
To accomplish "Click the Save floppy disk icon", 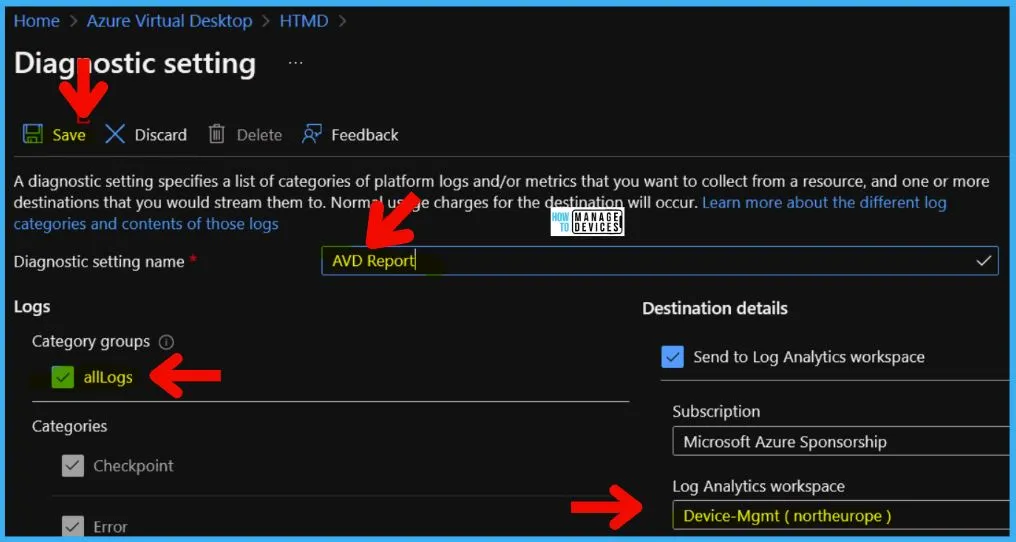I will pos(32,134).
